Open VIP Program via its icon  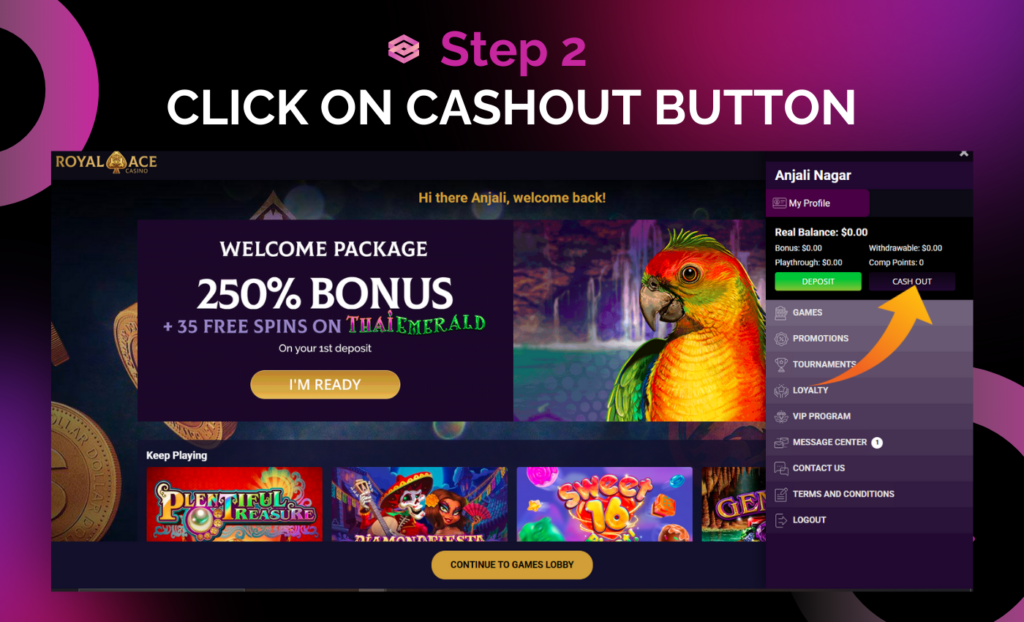(x=781, y=416)
